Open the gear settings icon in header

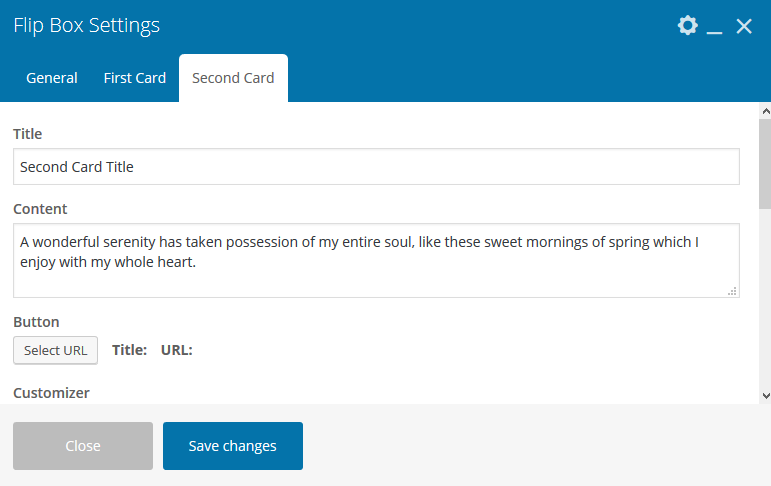pos(687,26)
